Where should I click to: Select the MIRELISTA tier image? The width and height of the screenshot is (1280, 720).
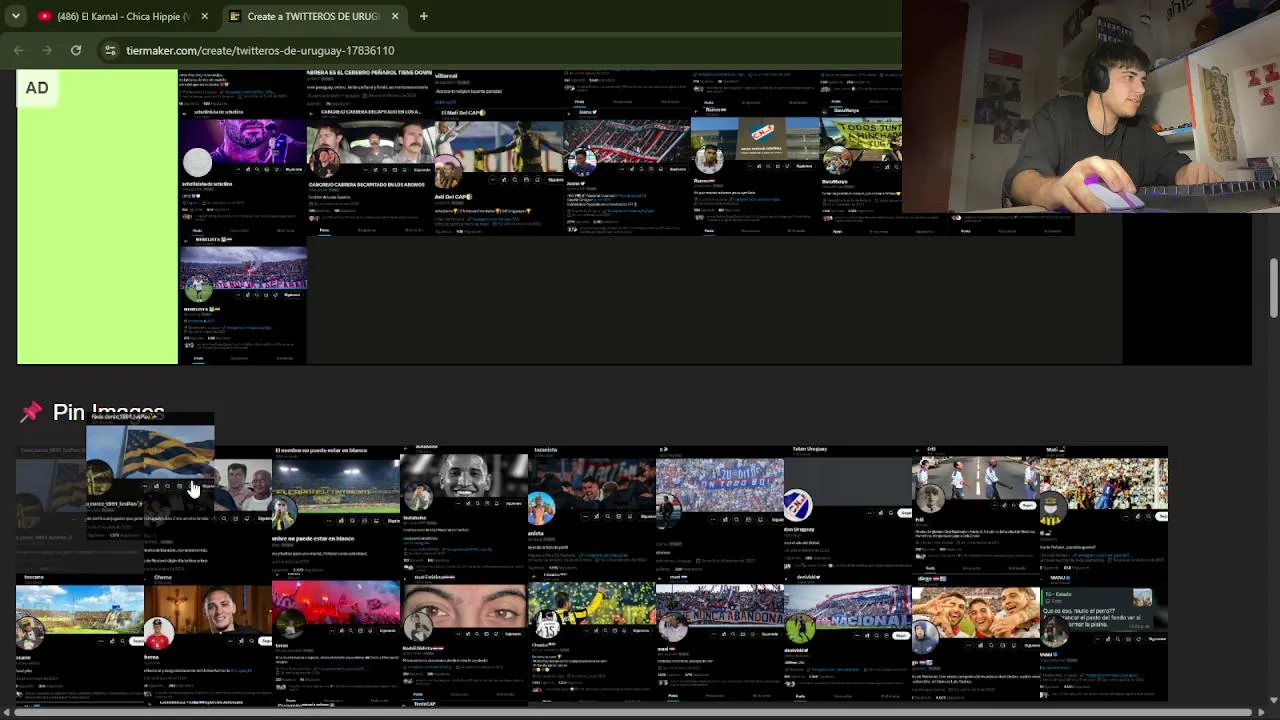243,300
